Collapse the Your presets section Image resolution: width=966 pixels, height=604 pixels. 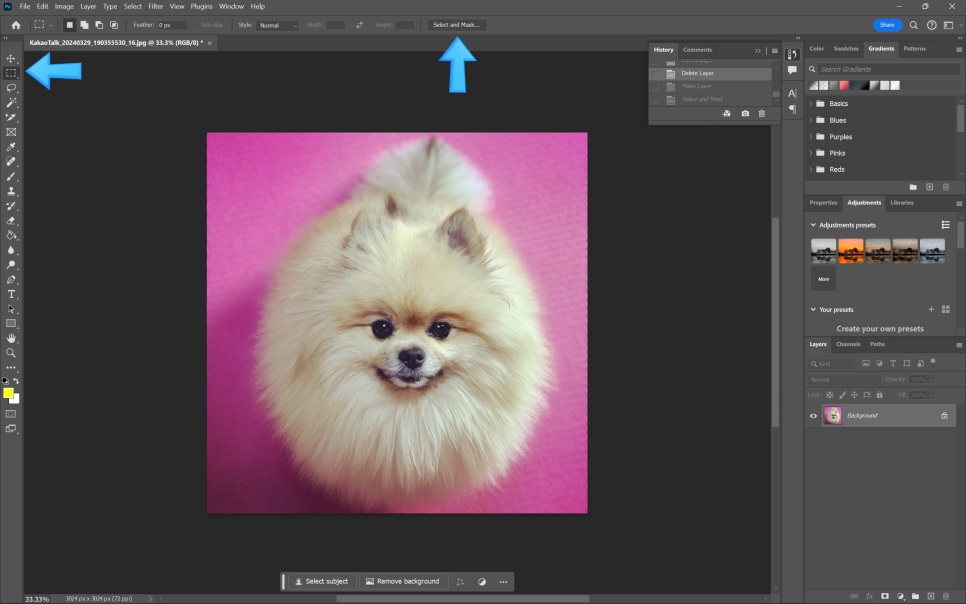pos(813,309)
